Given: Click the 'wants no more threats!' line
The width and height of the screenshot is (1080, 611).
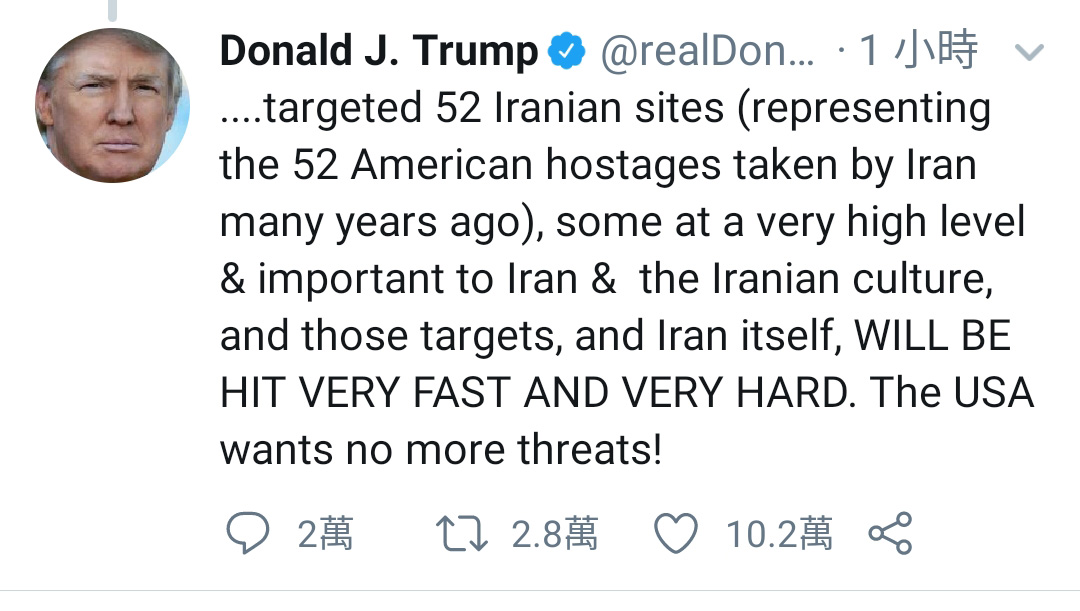Looking at the screenshot, I should [440, 450].
